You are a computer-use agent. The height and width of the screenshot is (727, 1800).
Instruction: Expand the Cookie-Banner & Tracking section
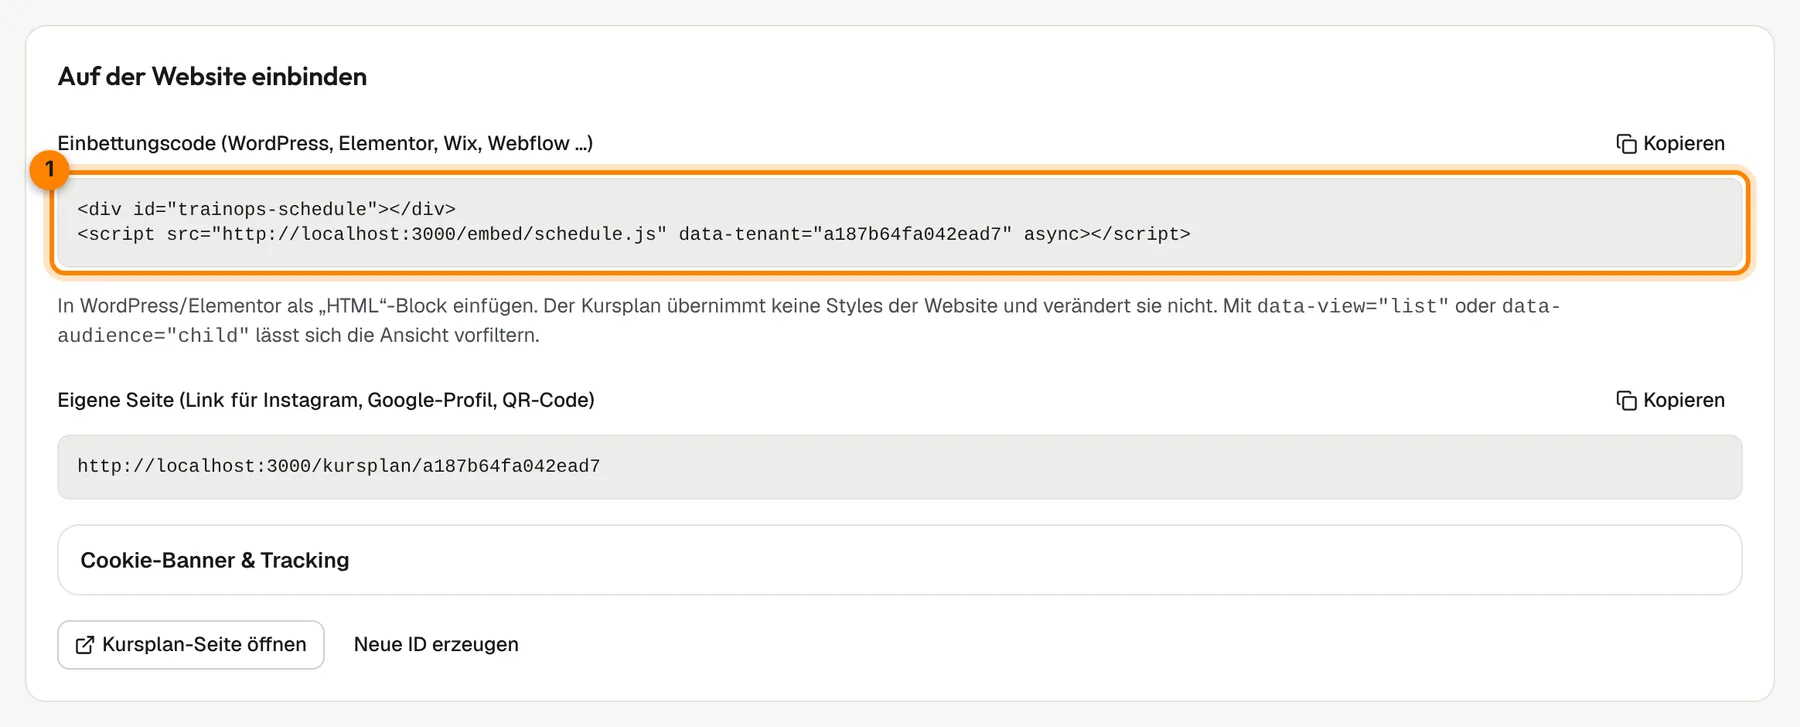(x=900, y=560)
